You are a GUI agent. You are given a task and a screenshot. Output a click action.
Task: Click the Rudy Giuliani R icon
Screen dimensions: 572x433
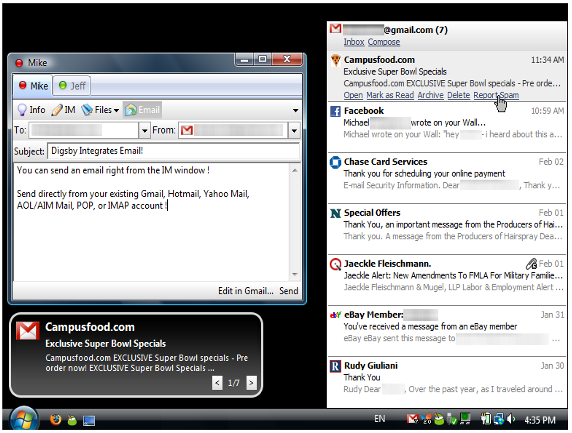pyautogui.click(x=335, y=366)
